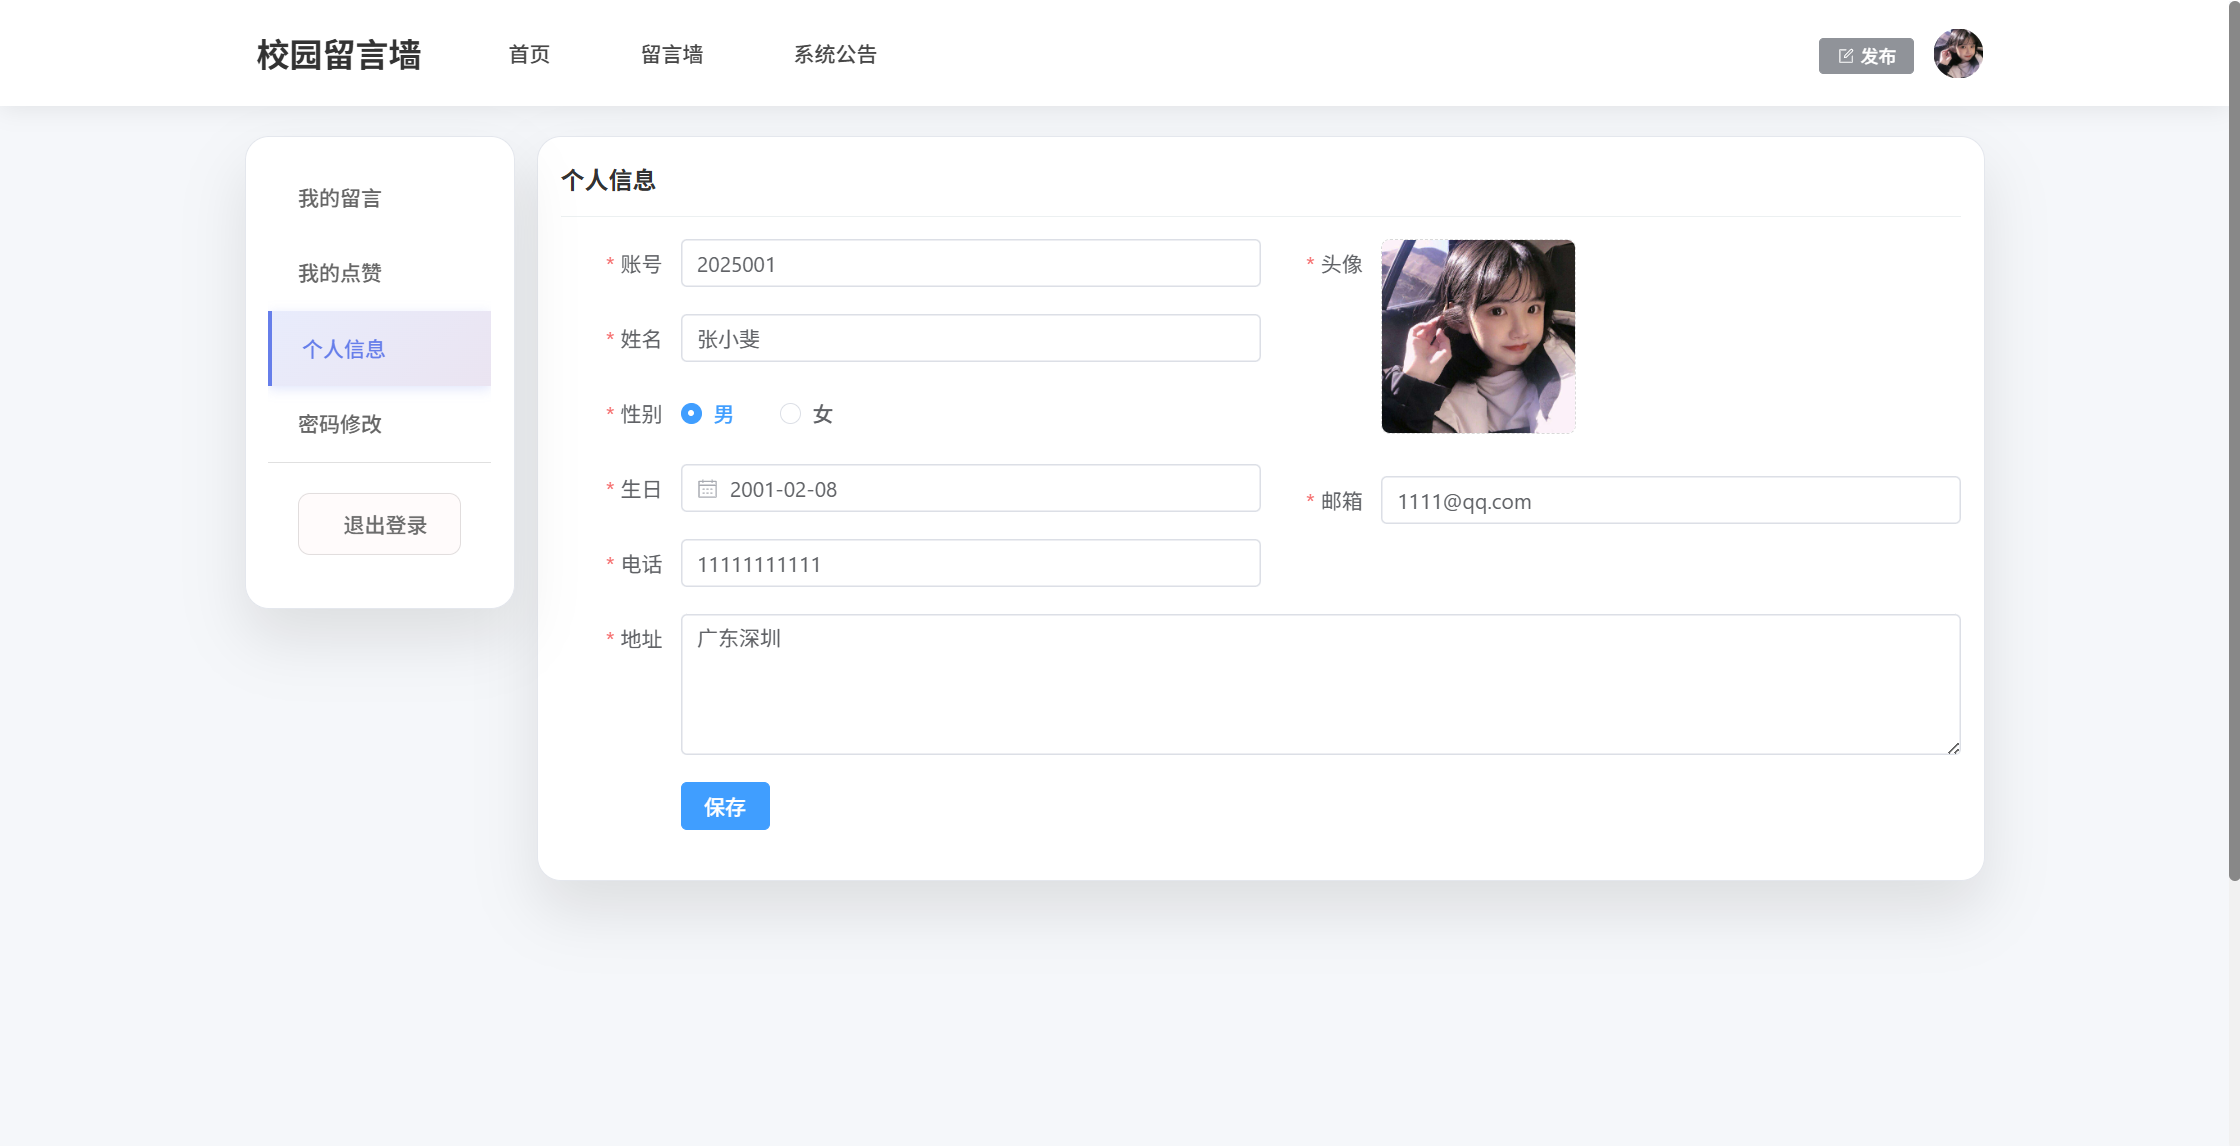
Task: Click the 姓名 name input field
Action: tap(970, 339)
